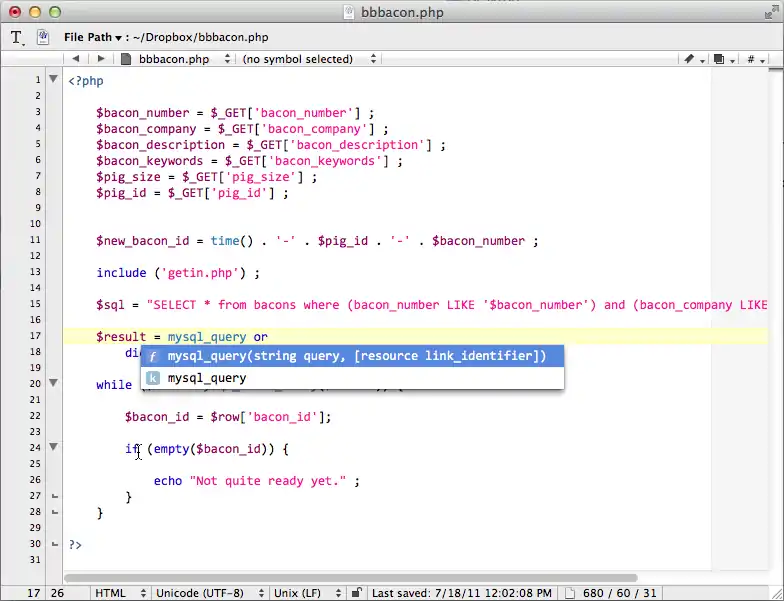Open the '(no symbol selected)' function popup
This screenshot has height=601, width=784.
coord(309,60)
